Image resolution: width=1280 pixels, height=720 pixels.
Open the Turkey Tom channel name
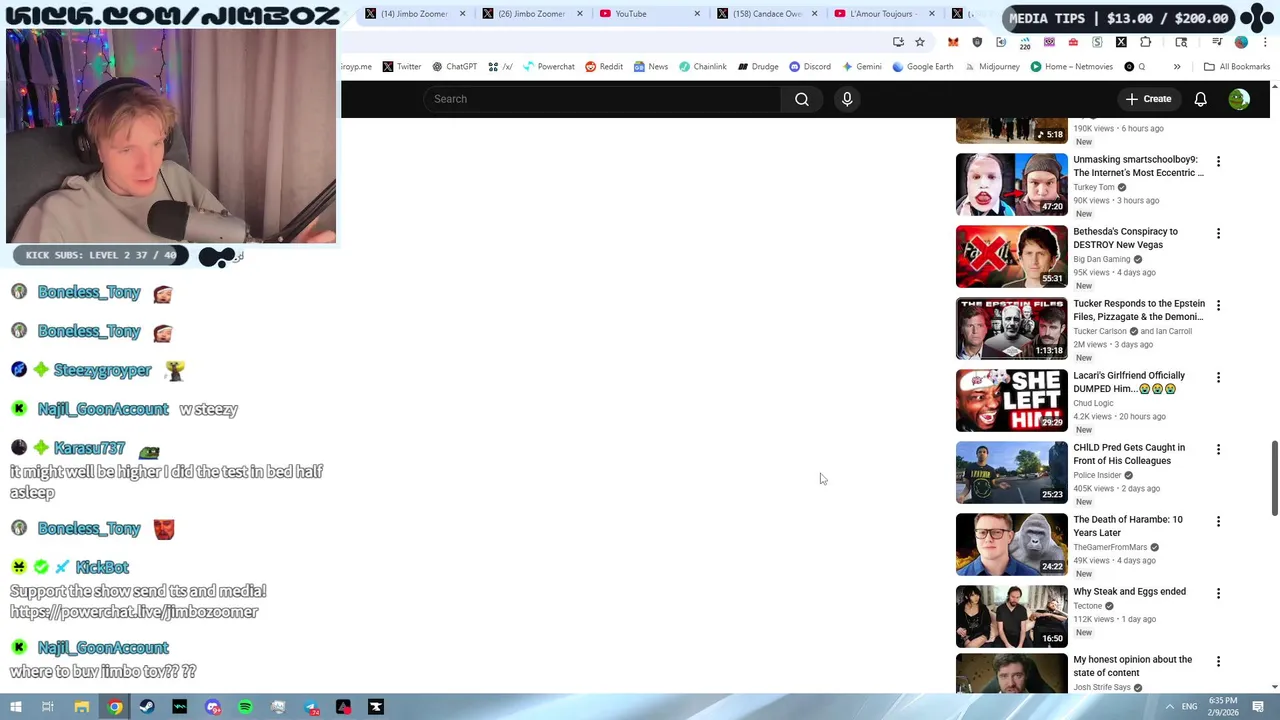(x=1093, y=187)
